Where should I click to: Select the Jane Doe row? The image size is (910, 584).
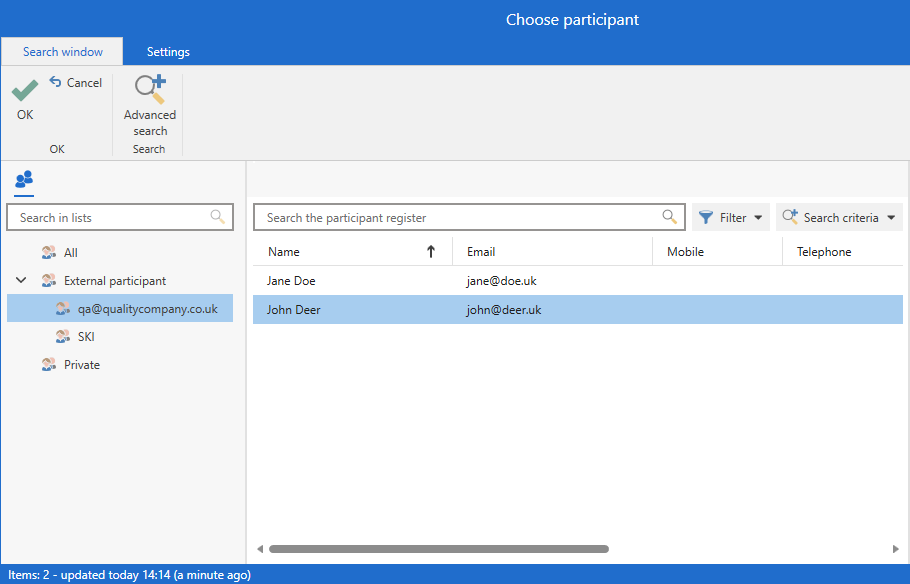pyautogui.click(x=577, y=281)
